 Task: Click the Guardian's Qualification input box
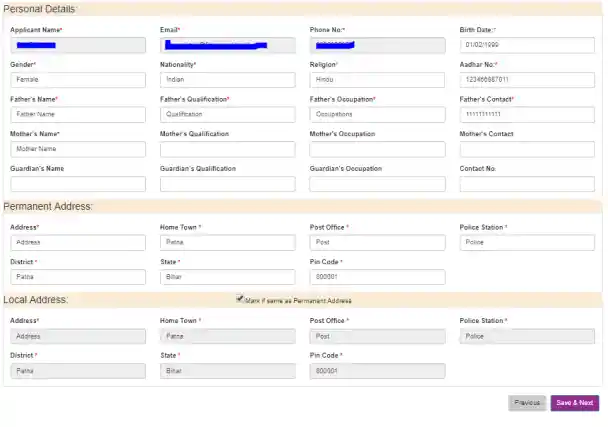click(227, 184)
